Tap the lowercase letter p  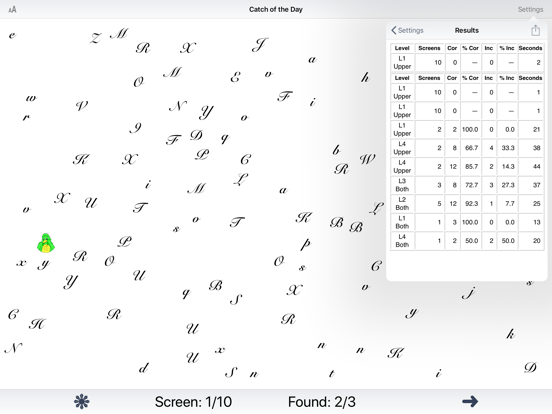coord(306,243)
